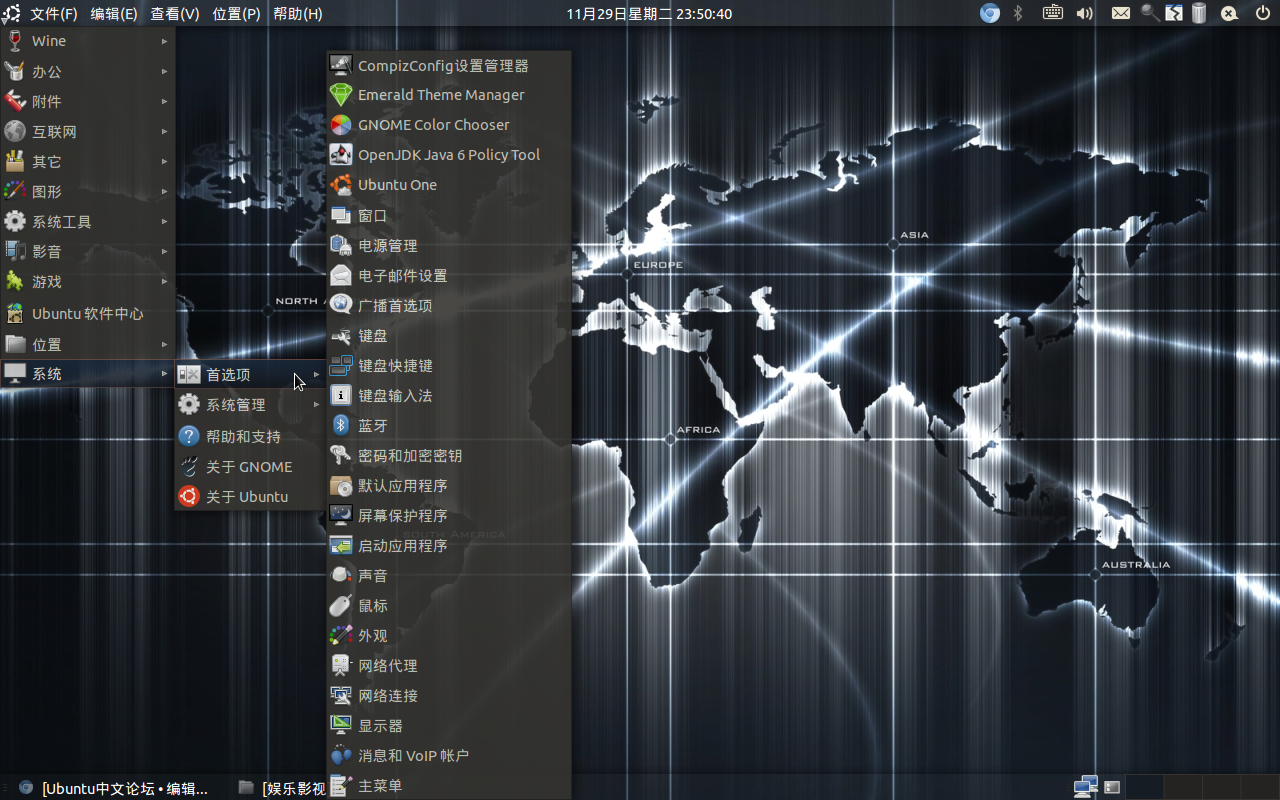This screenshot has width=1280, height=800.
Task: Open the power session menu icon
Action: pyautogui.click(x=1263, y=13)
